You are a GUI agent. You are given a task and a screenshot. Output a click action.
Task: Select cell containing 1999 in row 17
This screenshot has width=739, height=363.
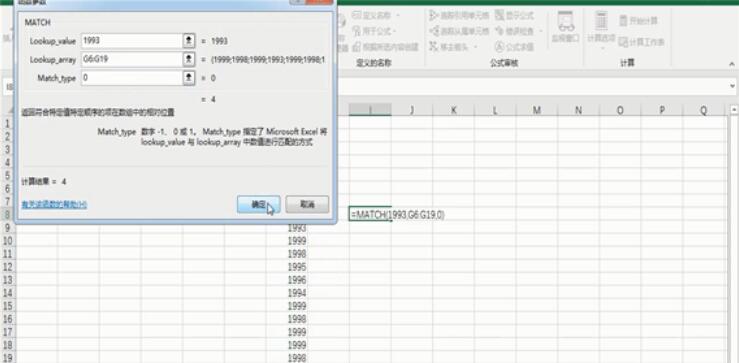click(287, 332)
